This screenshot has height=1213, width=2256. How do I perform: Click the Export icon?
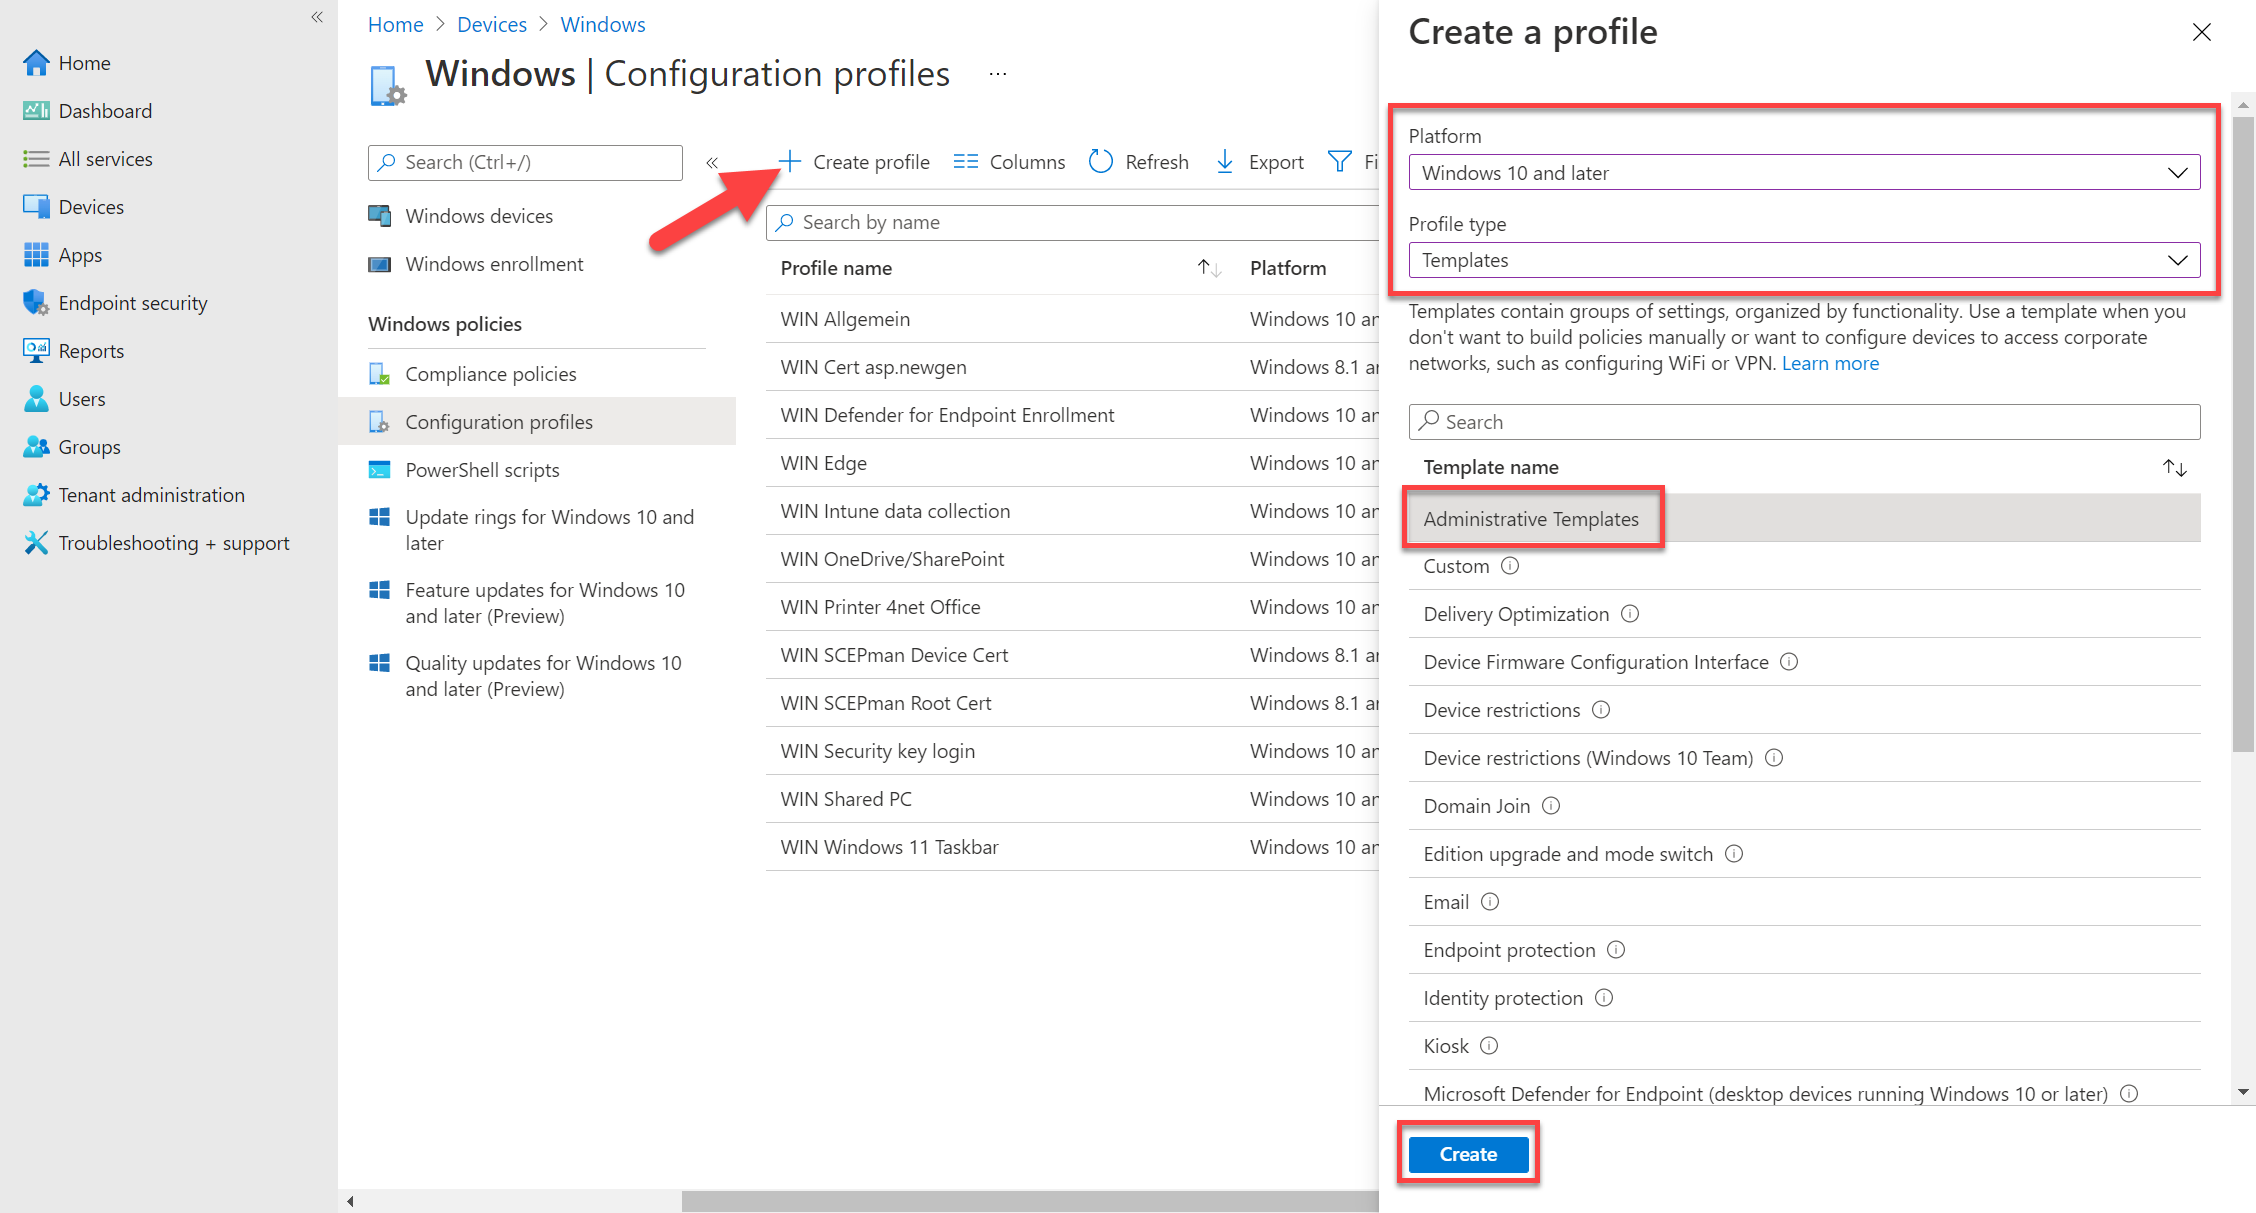1225,161
